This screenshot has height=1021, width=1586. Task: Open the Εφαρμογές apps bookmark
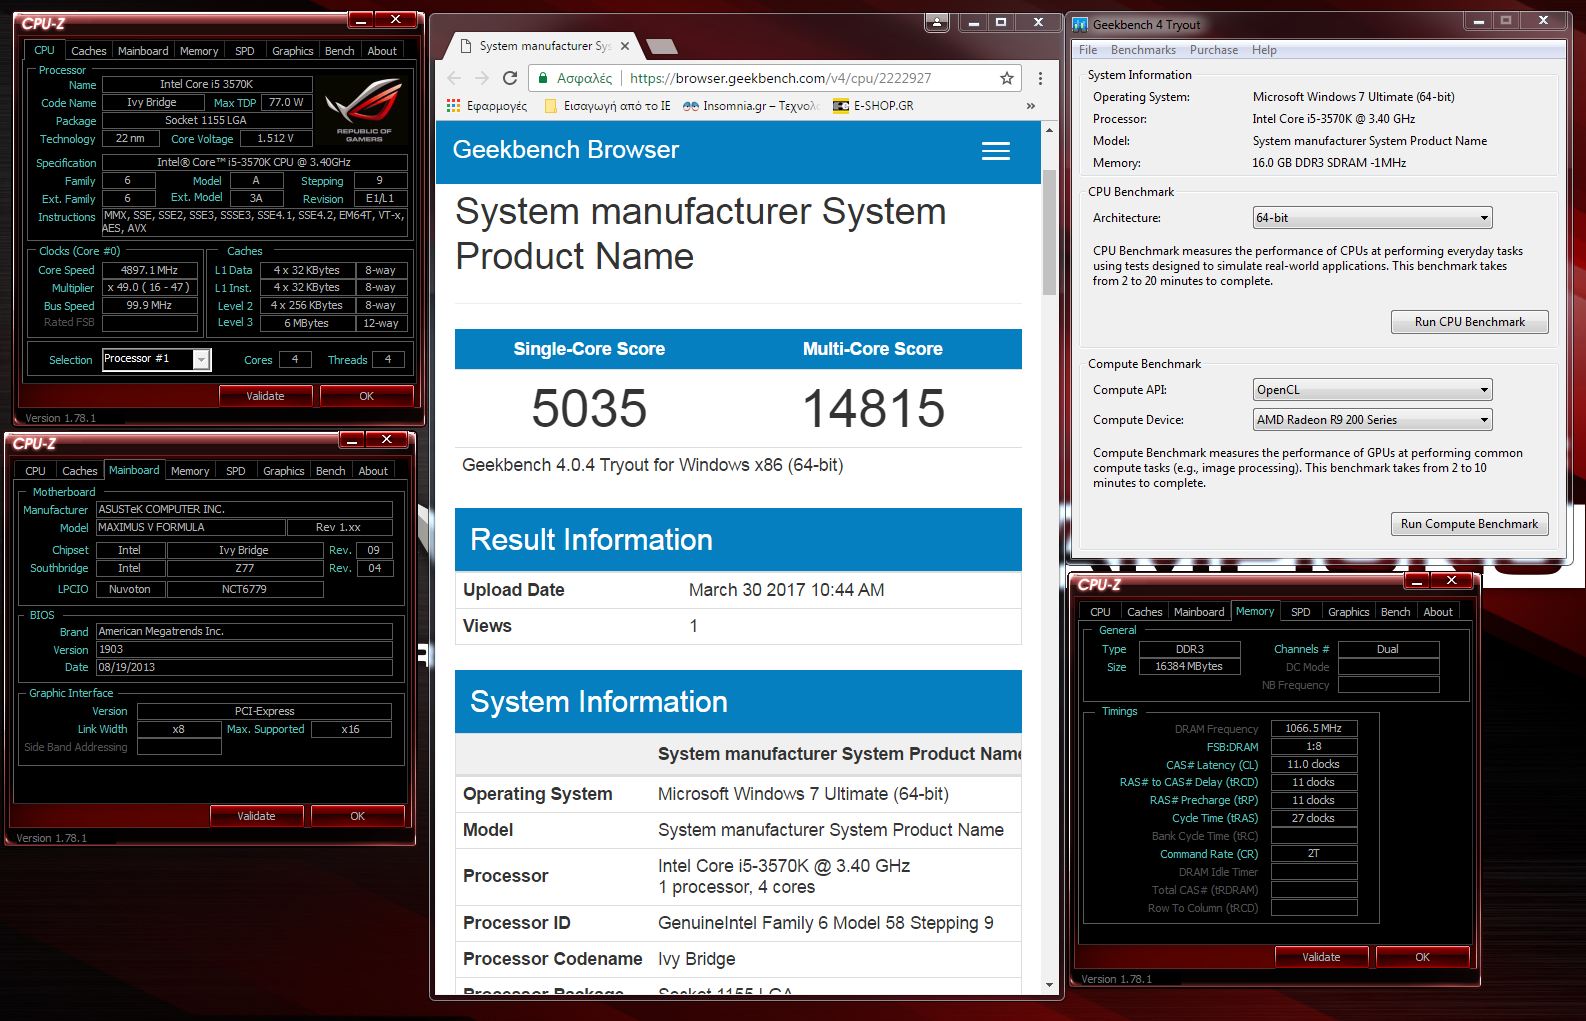pos(486,106)
